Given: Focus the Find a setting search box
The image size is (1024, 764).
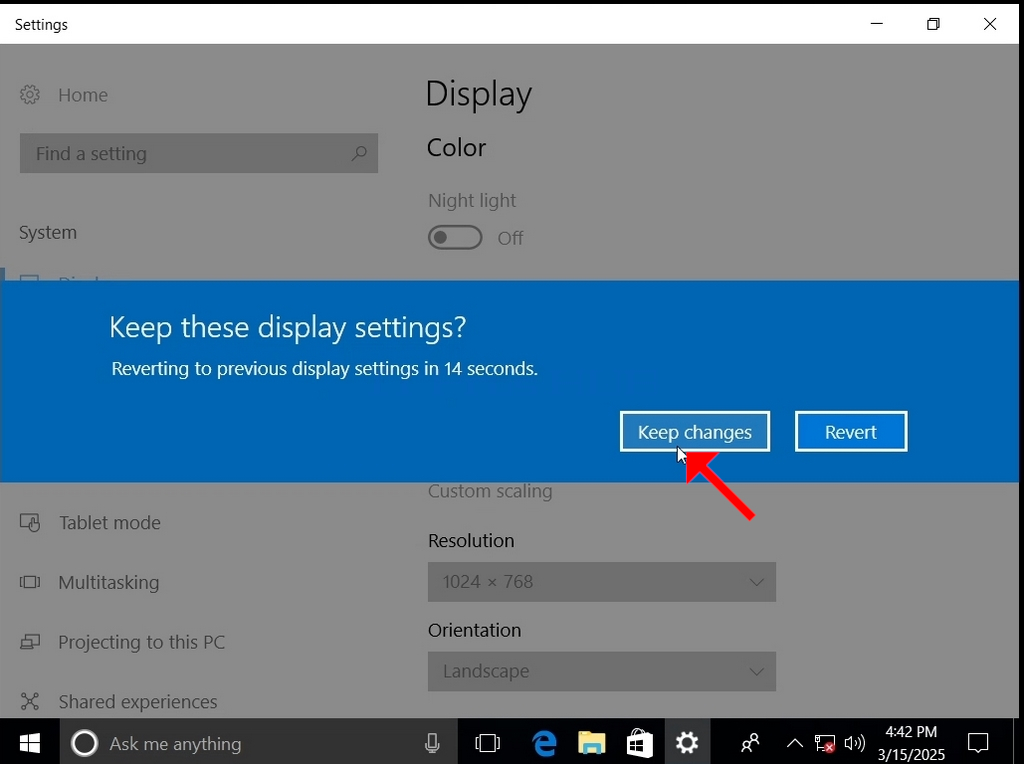Looking at the screenshot, I should point(199,153).
